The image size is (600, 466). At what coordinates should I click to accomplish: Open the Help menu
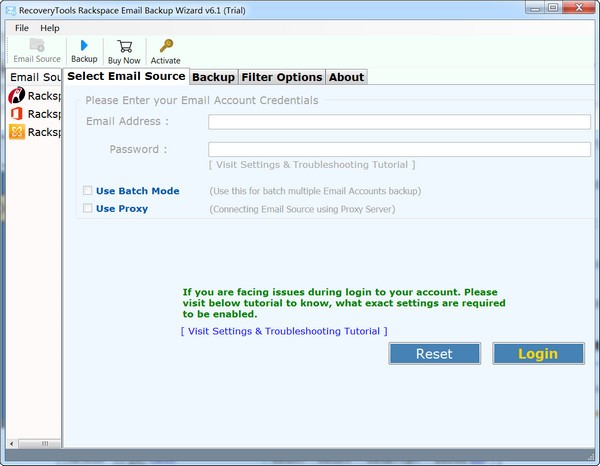point(50,28)
